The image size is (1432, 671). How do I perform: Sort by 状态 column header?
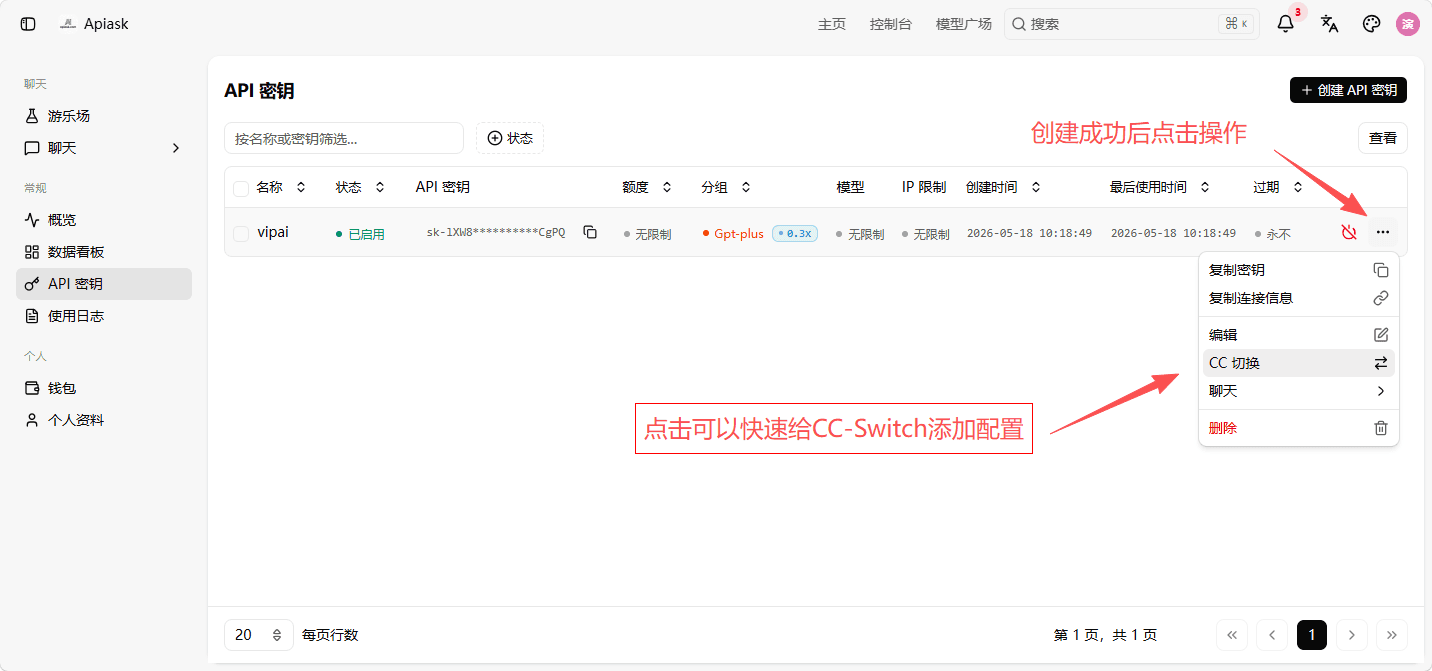pos(360,187)
